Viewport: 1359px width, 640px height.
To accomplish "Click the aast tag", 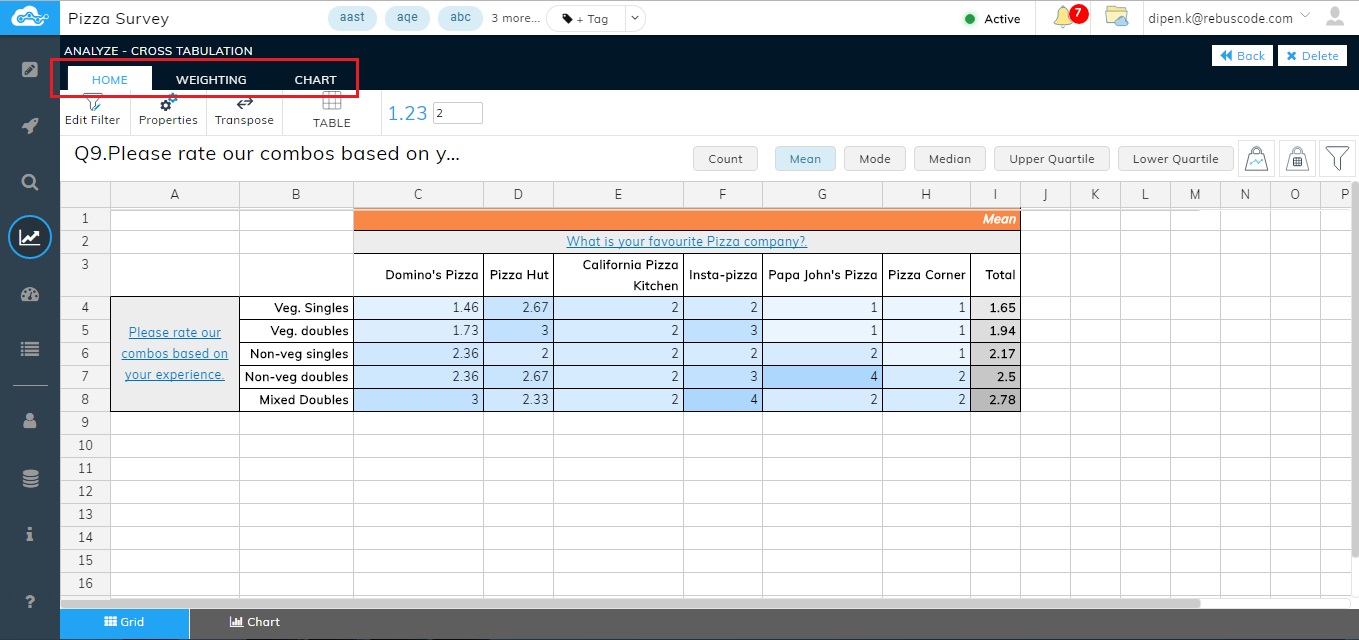I will tap(352, 18).
